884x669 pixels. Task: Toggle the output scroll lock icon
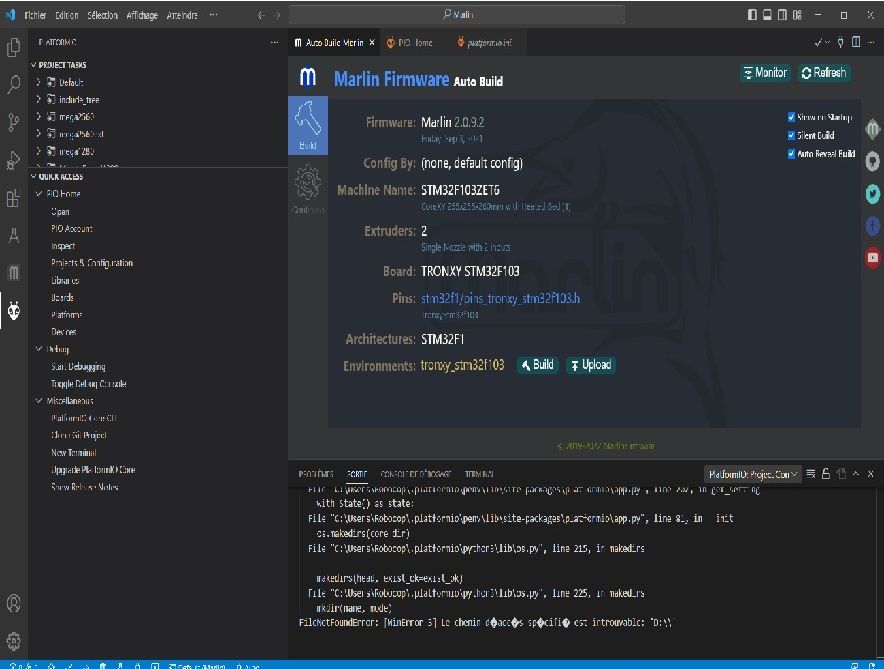826,474
